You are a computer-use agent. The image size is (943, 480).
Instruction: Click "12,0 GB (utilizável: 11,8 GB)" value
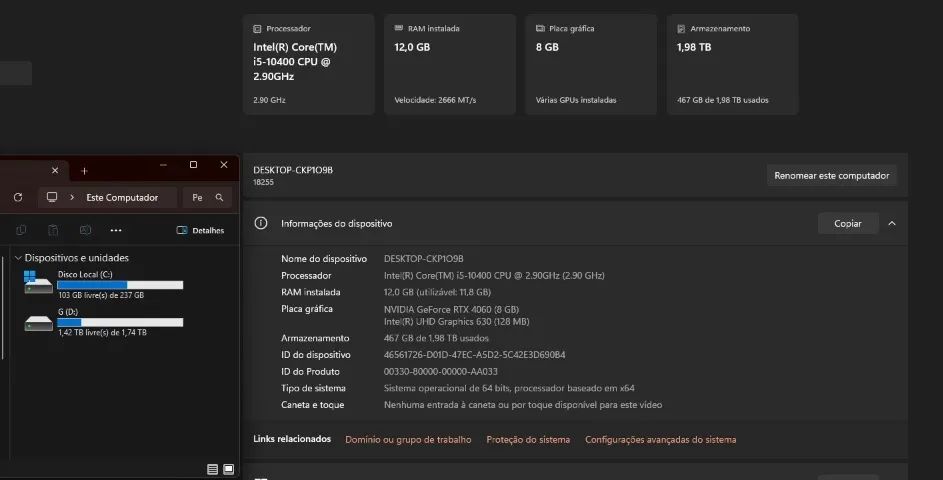click(438, 292)
